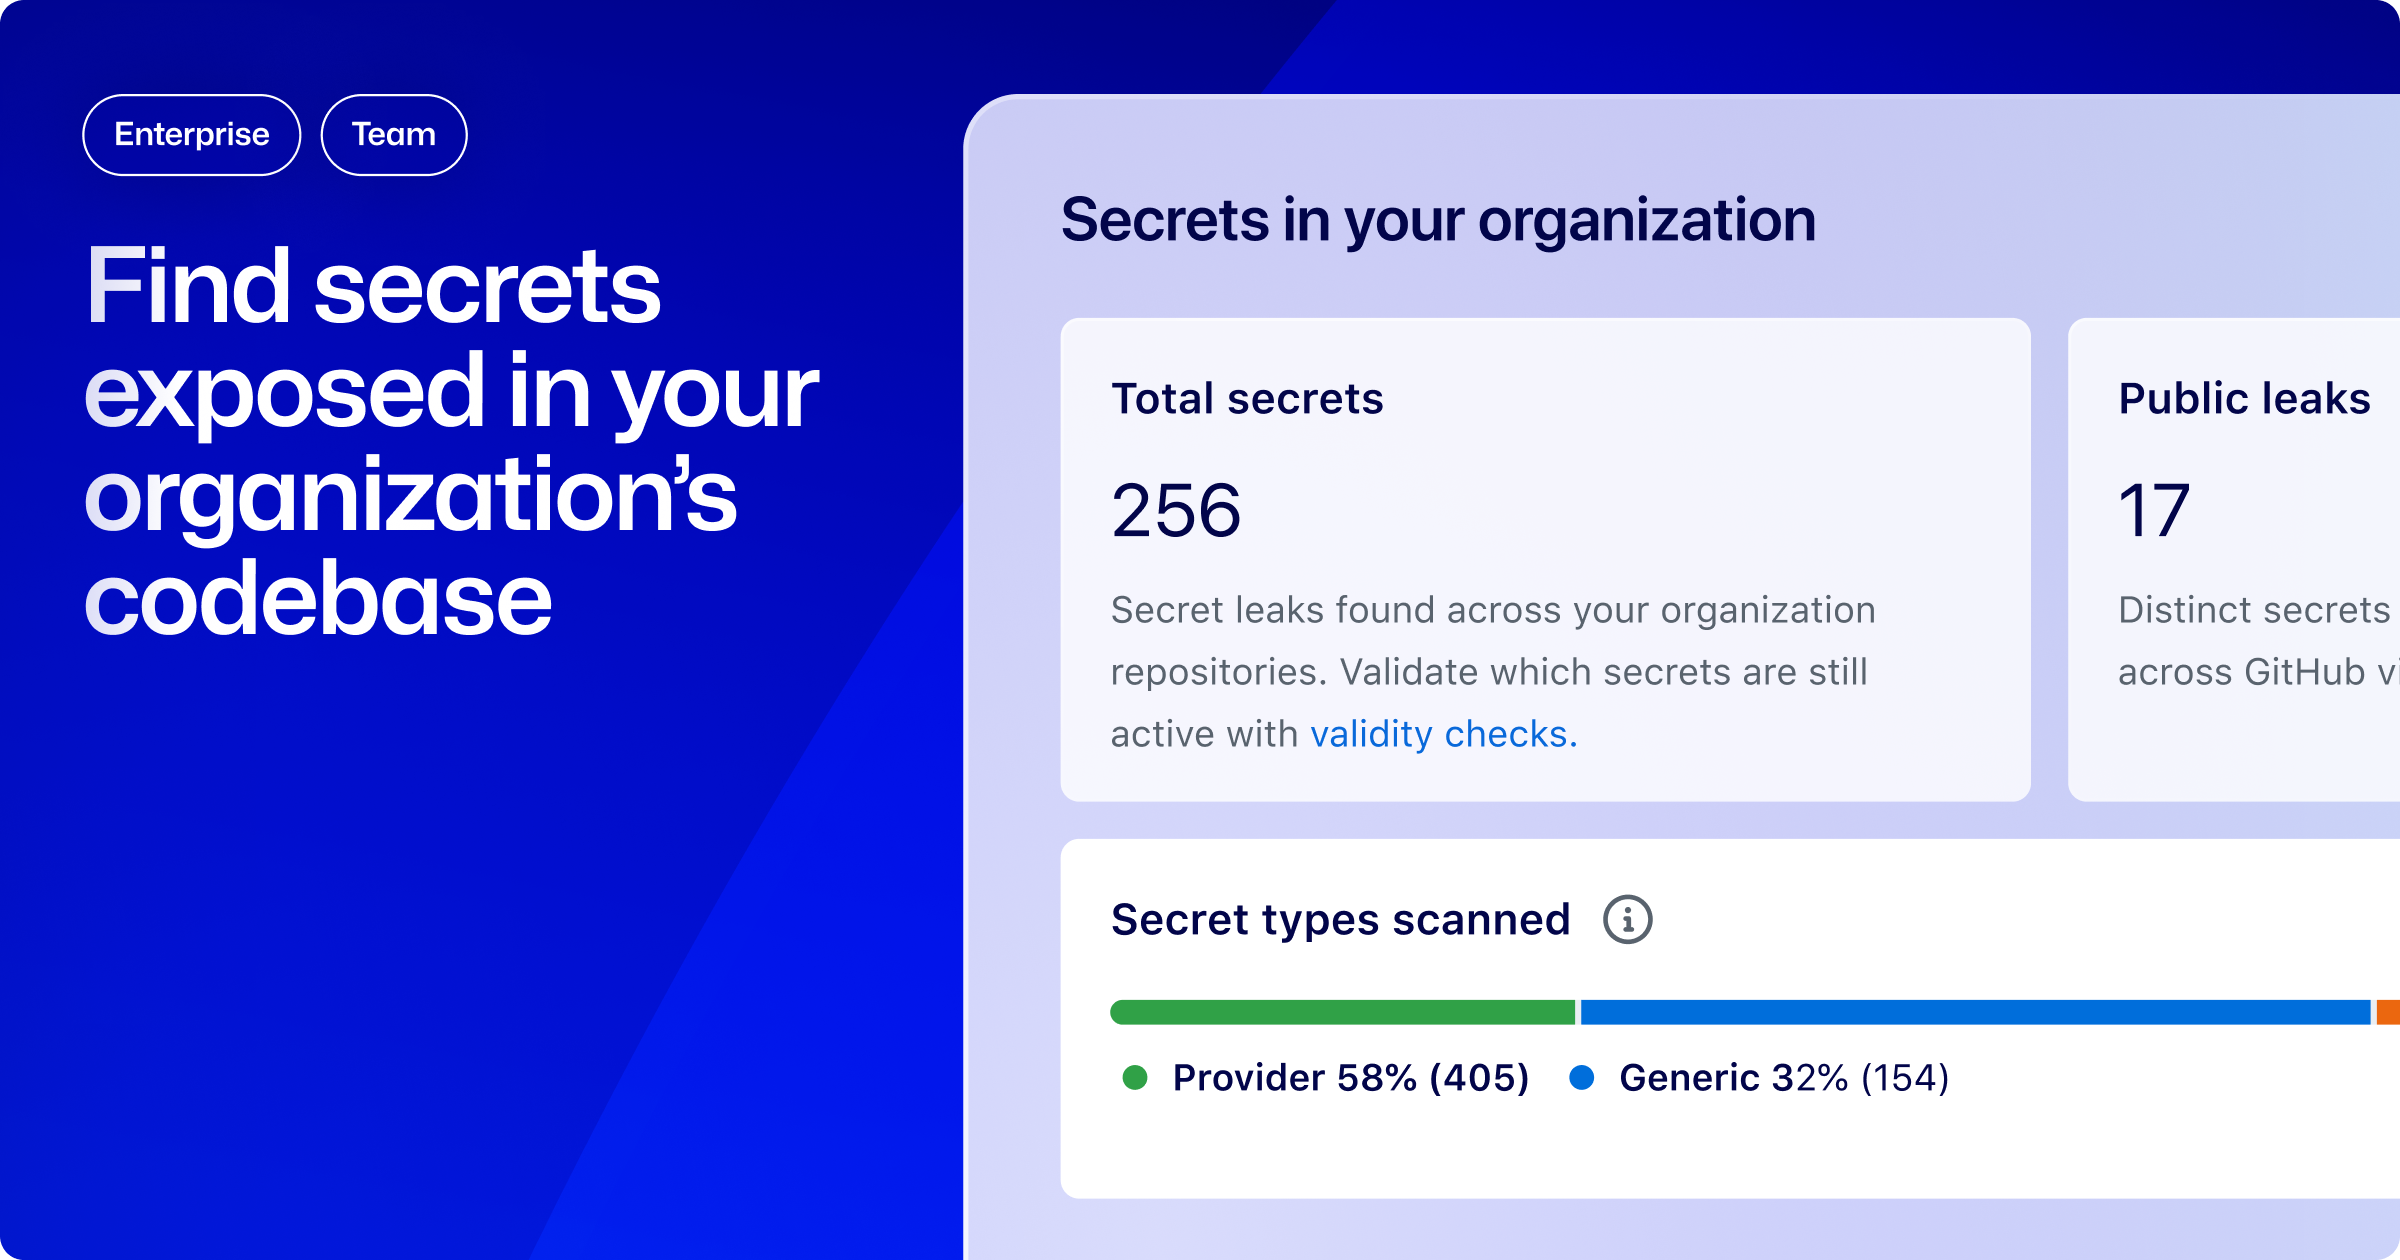The height and width of the screenshot is (1260, 2400).
Task: Click the Public leaks card title
Action: click(x=2244, y=398)
